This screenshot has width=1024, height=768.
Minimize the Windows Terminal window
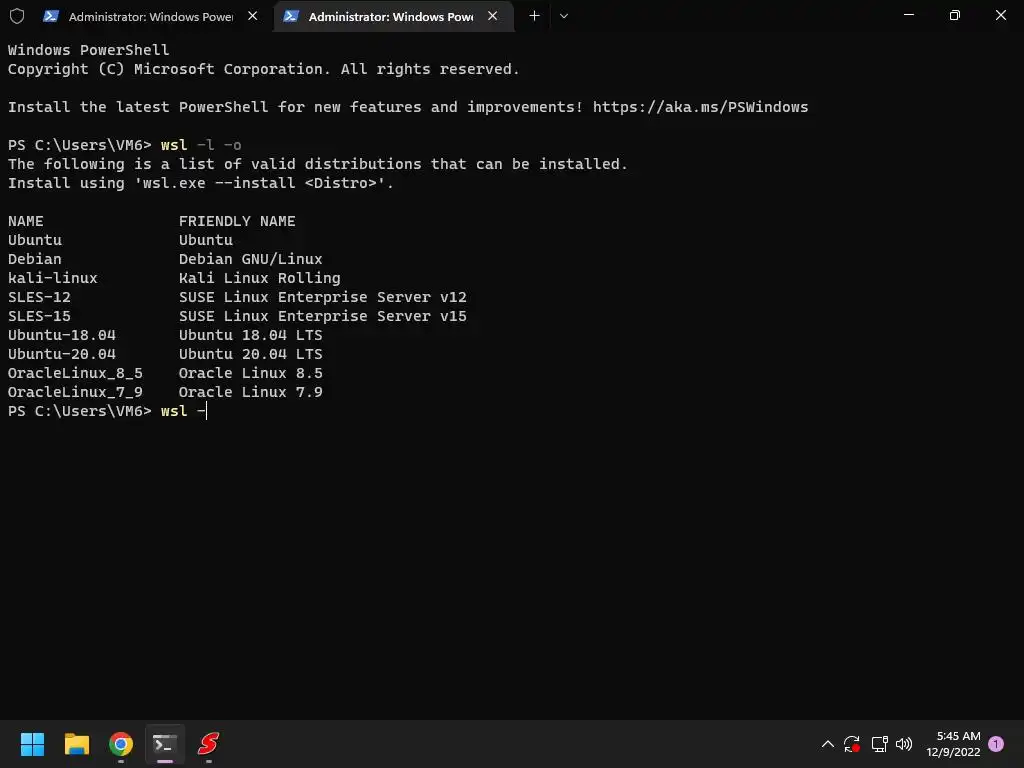click(908, 15)
